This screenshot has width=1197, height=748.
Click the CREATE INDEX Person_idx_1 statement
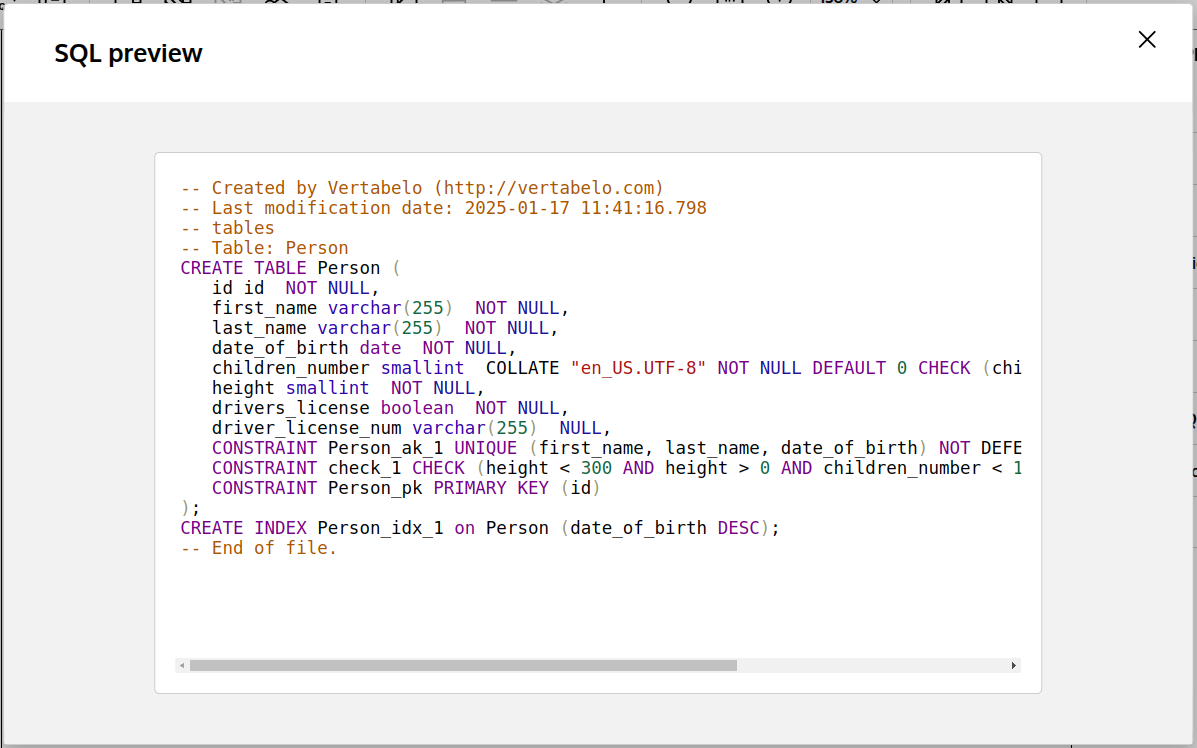[479, 528]
